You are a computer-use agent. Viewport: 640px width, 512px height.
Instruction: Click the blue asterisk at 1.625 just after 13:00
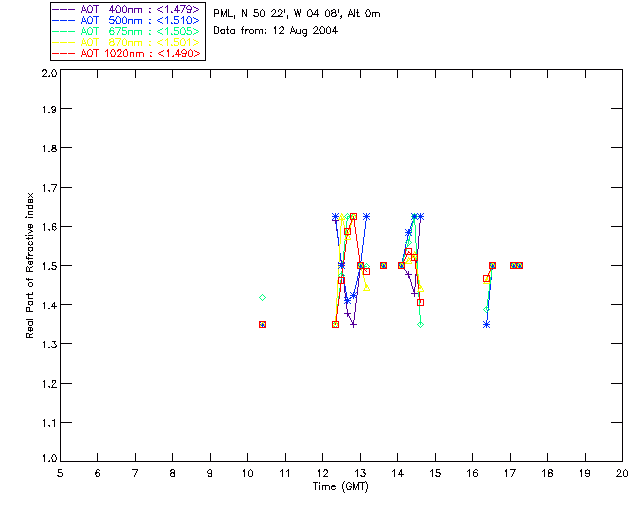click(367, 216)
